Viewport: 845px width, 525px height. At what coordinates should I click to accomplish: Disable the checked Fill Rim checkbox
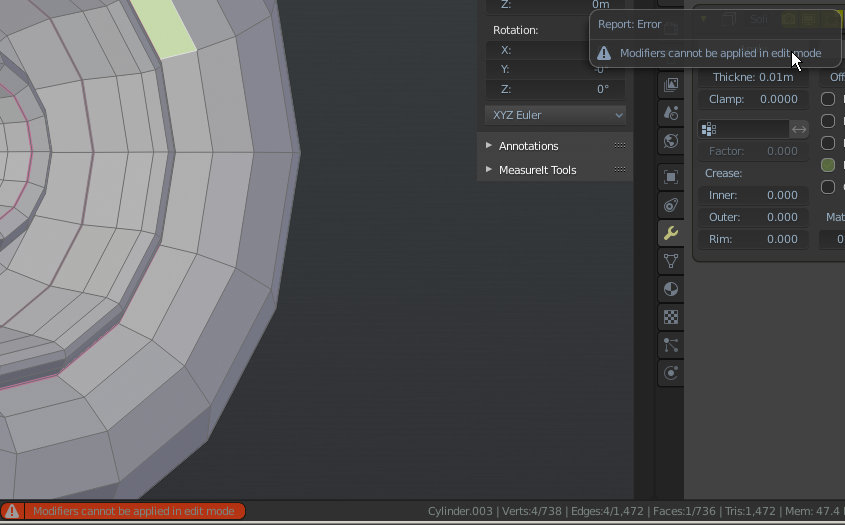[828, 165]
